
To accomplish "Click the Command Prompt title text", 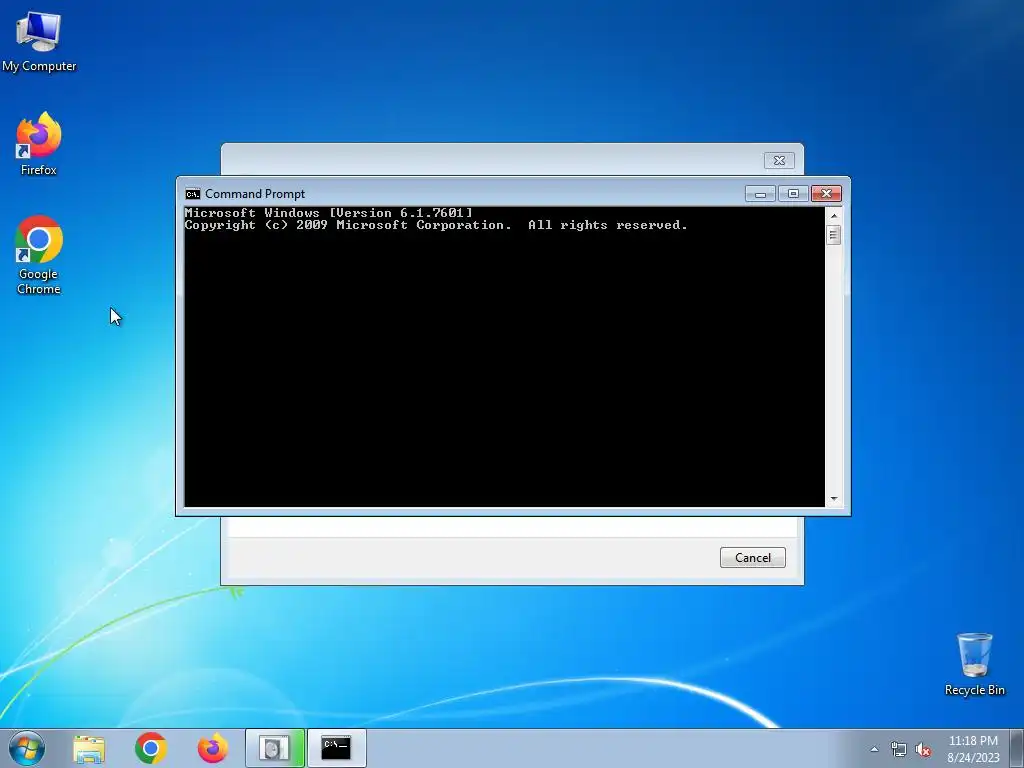I will point(255,194).
